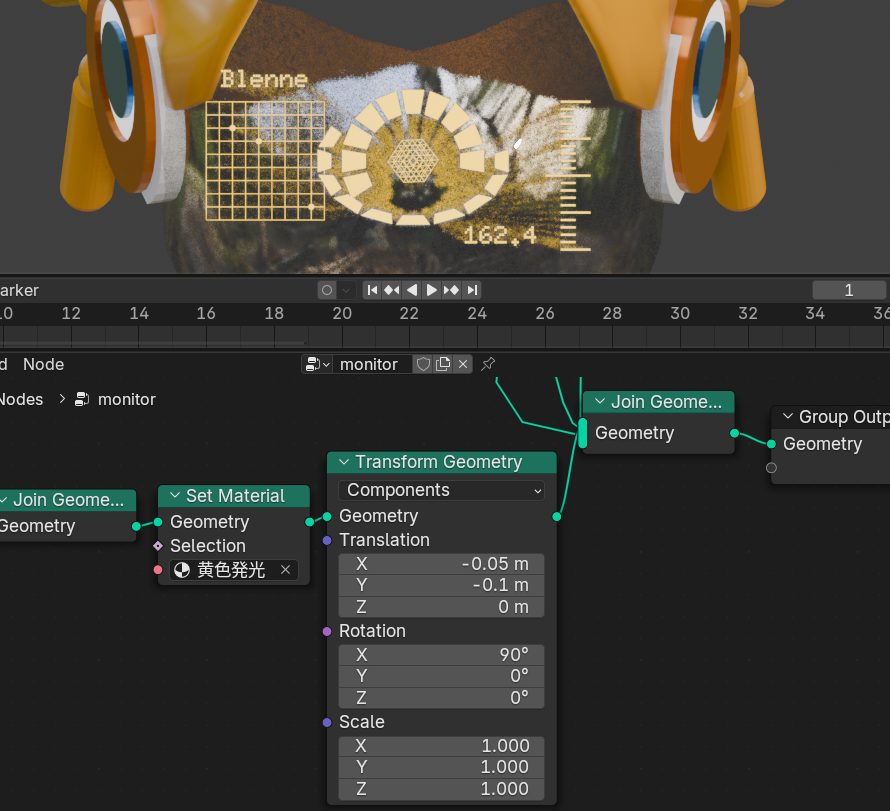Viewport: 890px width, 811px height.
Task: Click monitor in the node breadcrumb path
Action: (x=126, y=399)
